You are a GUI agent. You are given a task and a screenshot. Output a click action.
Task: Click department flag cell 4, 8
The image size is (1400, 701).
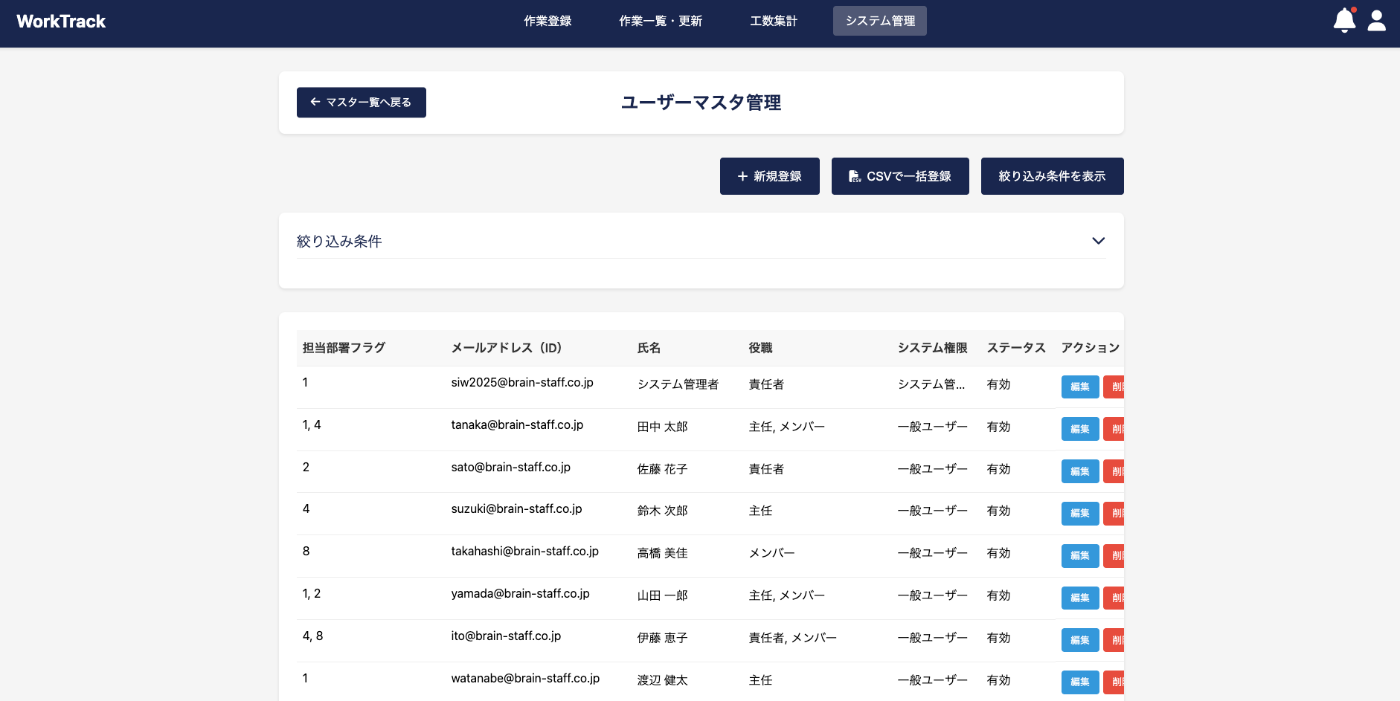coord(313,636)
